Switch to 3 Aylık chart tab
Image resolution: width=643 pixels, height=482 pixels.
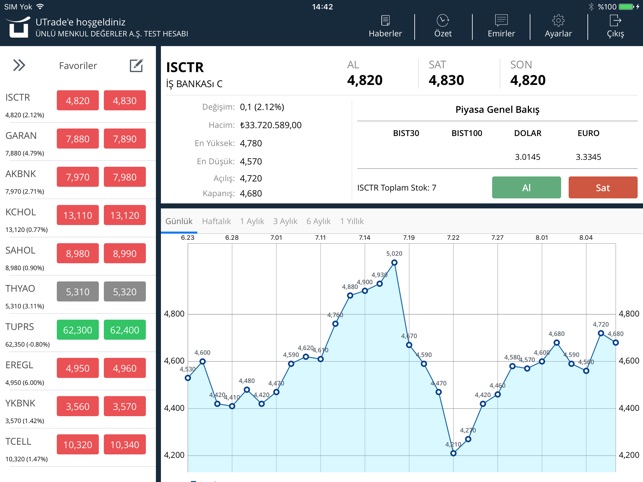coord(285,221)
